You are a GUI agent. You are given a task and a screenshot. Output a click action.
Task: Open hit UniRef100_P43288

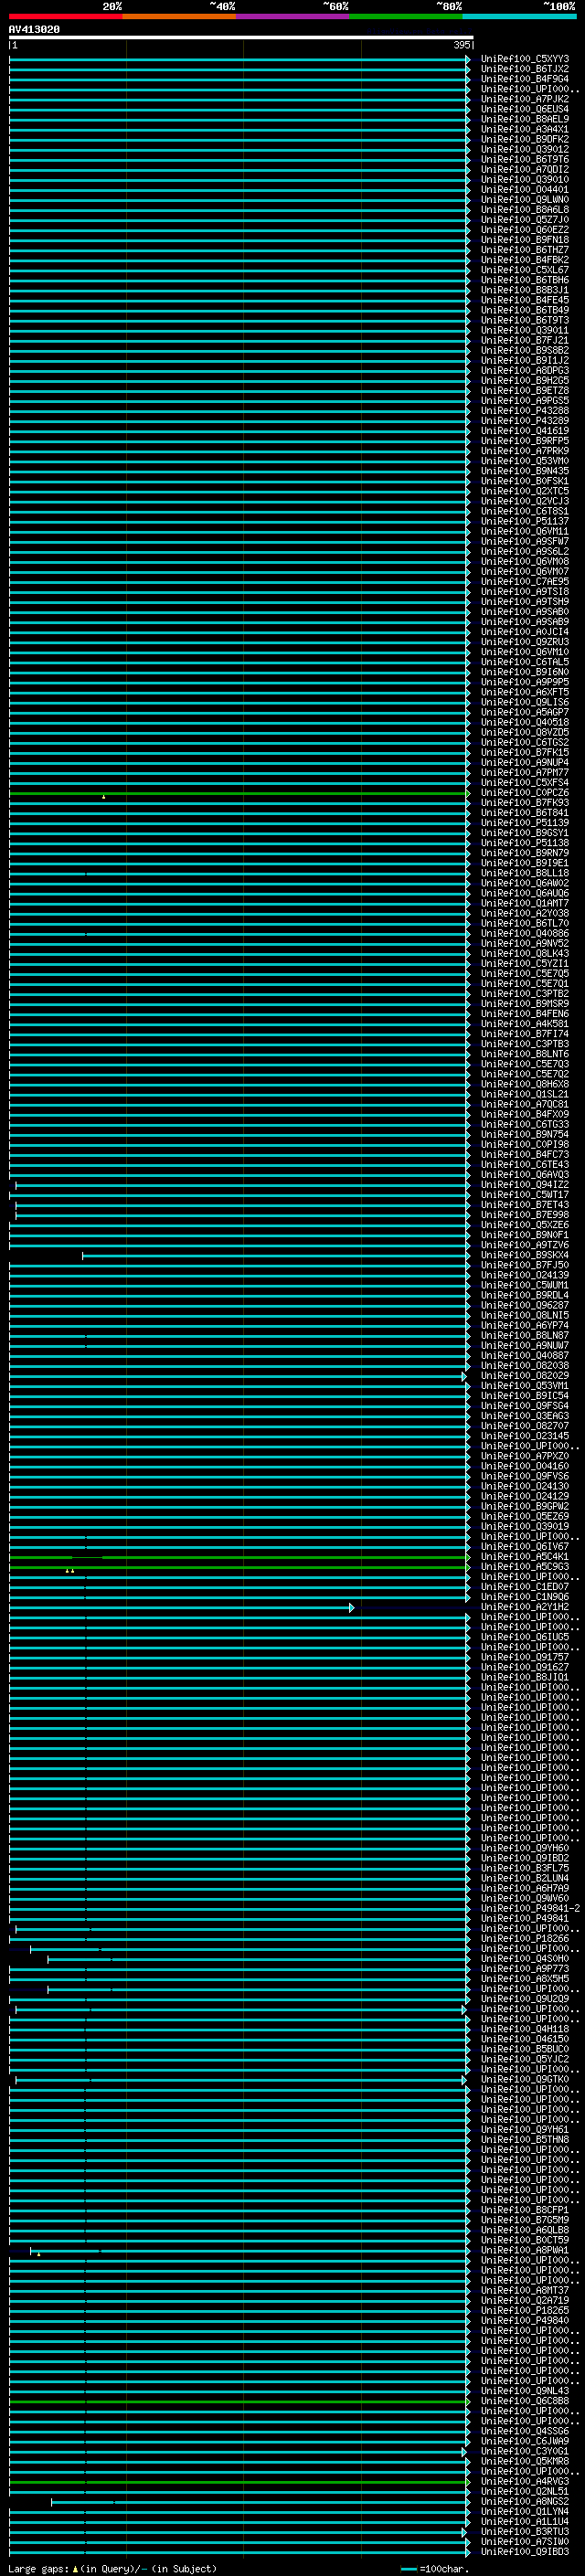tap(525, 411)
